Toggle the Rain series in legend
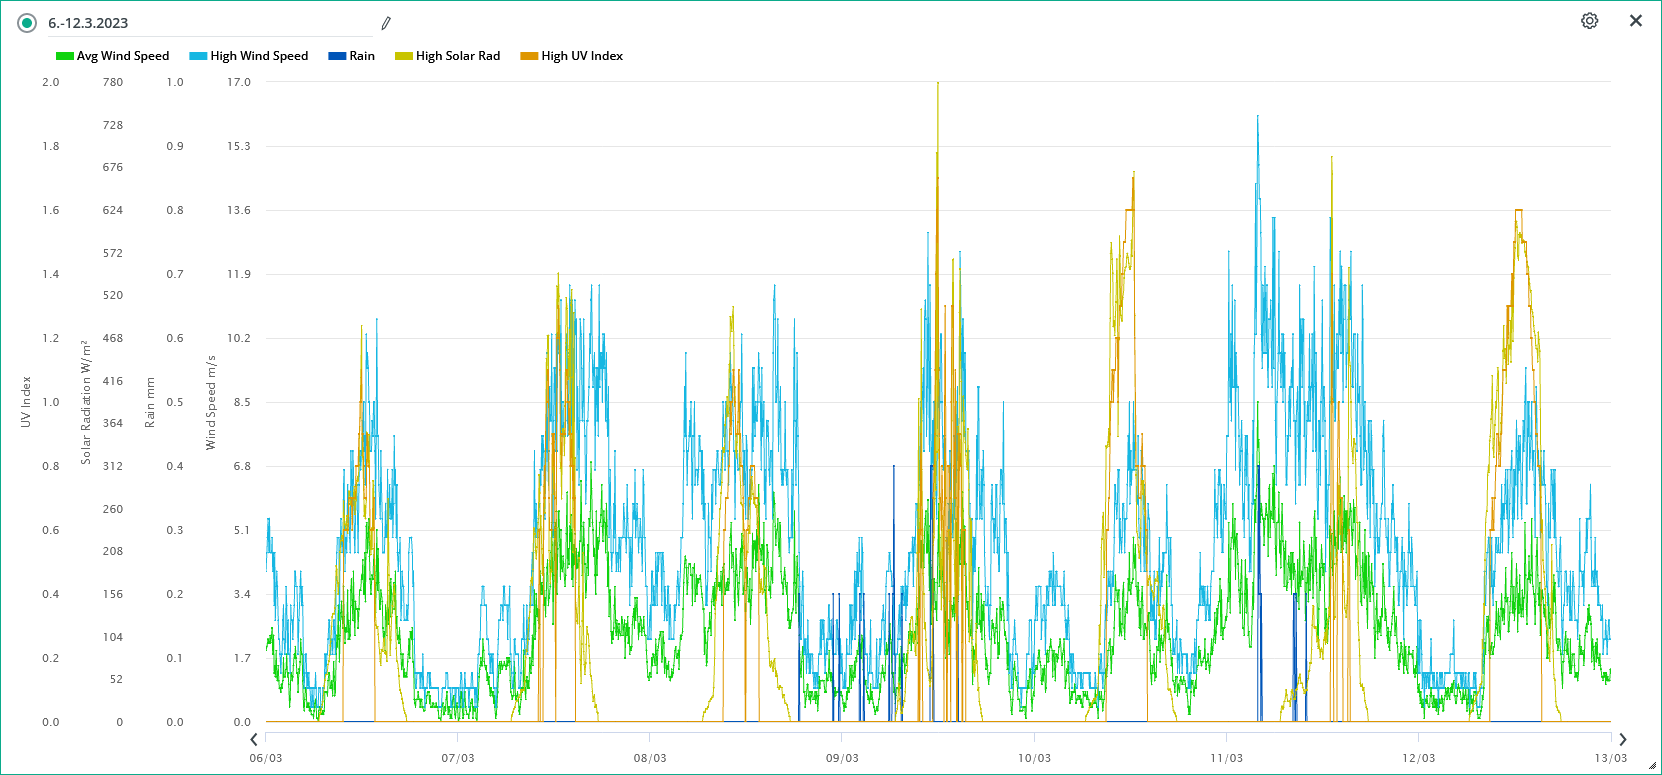The image size is (1662, 775). (352, 56)
